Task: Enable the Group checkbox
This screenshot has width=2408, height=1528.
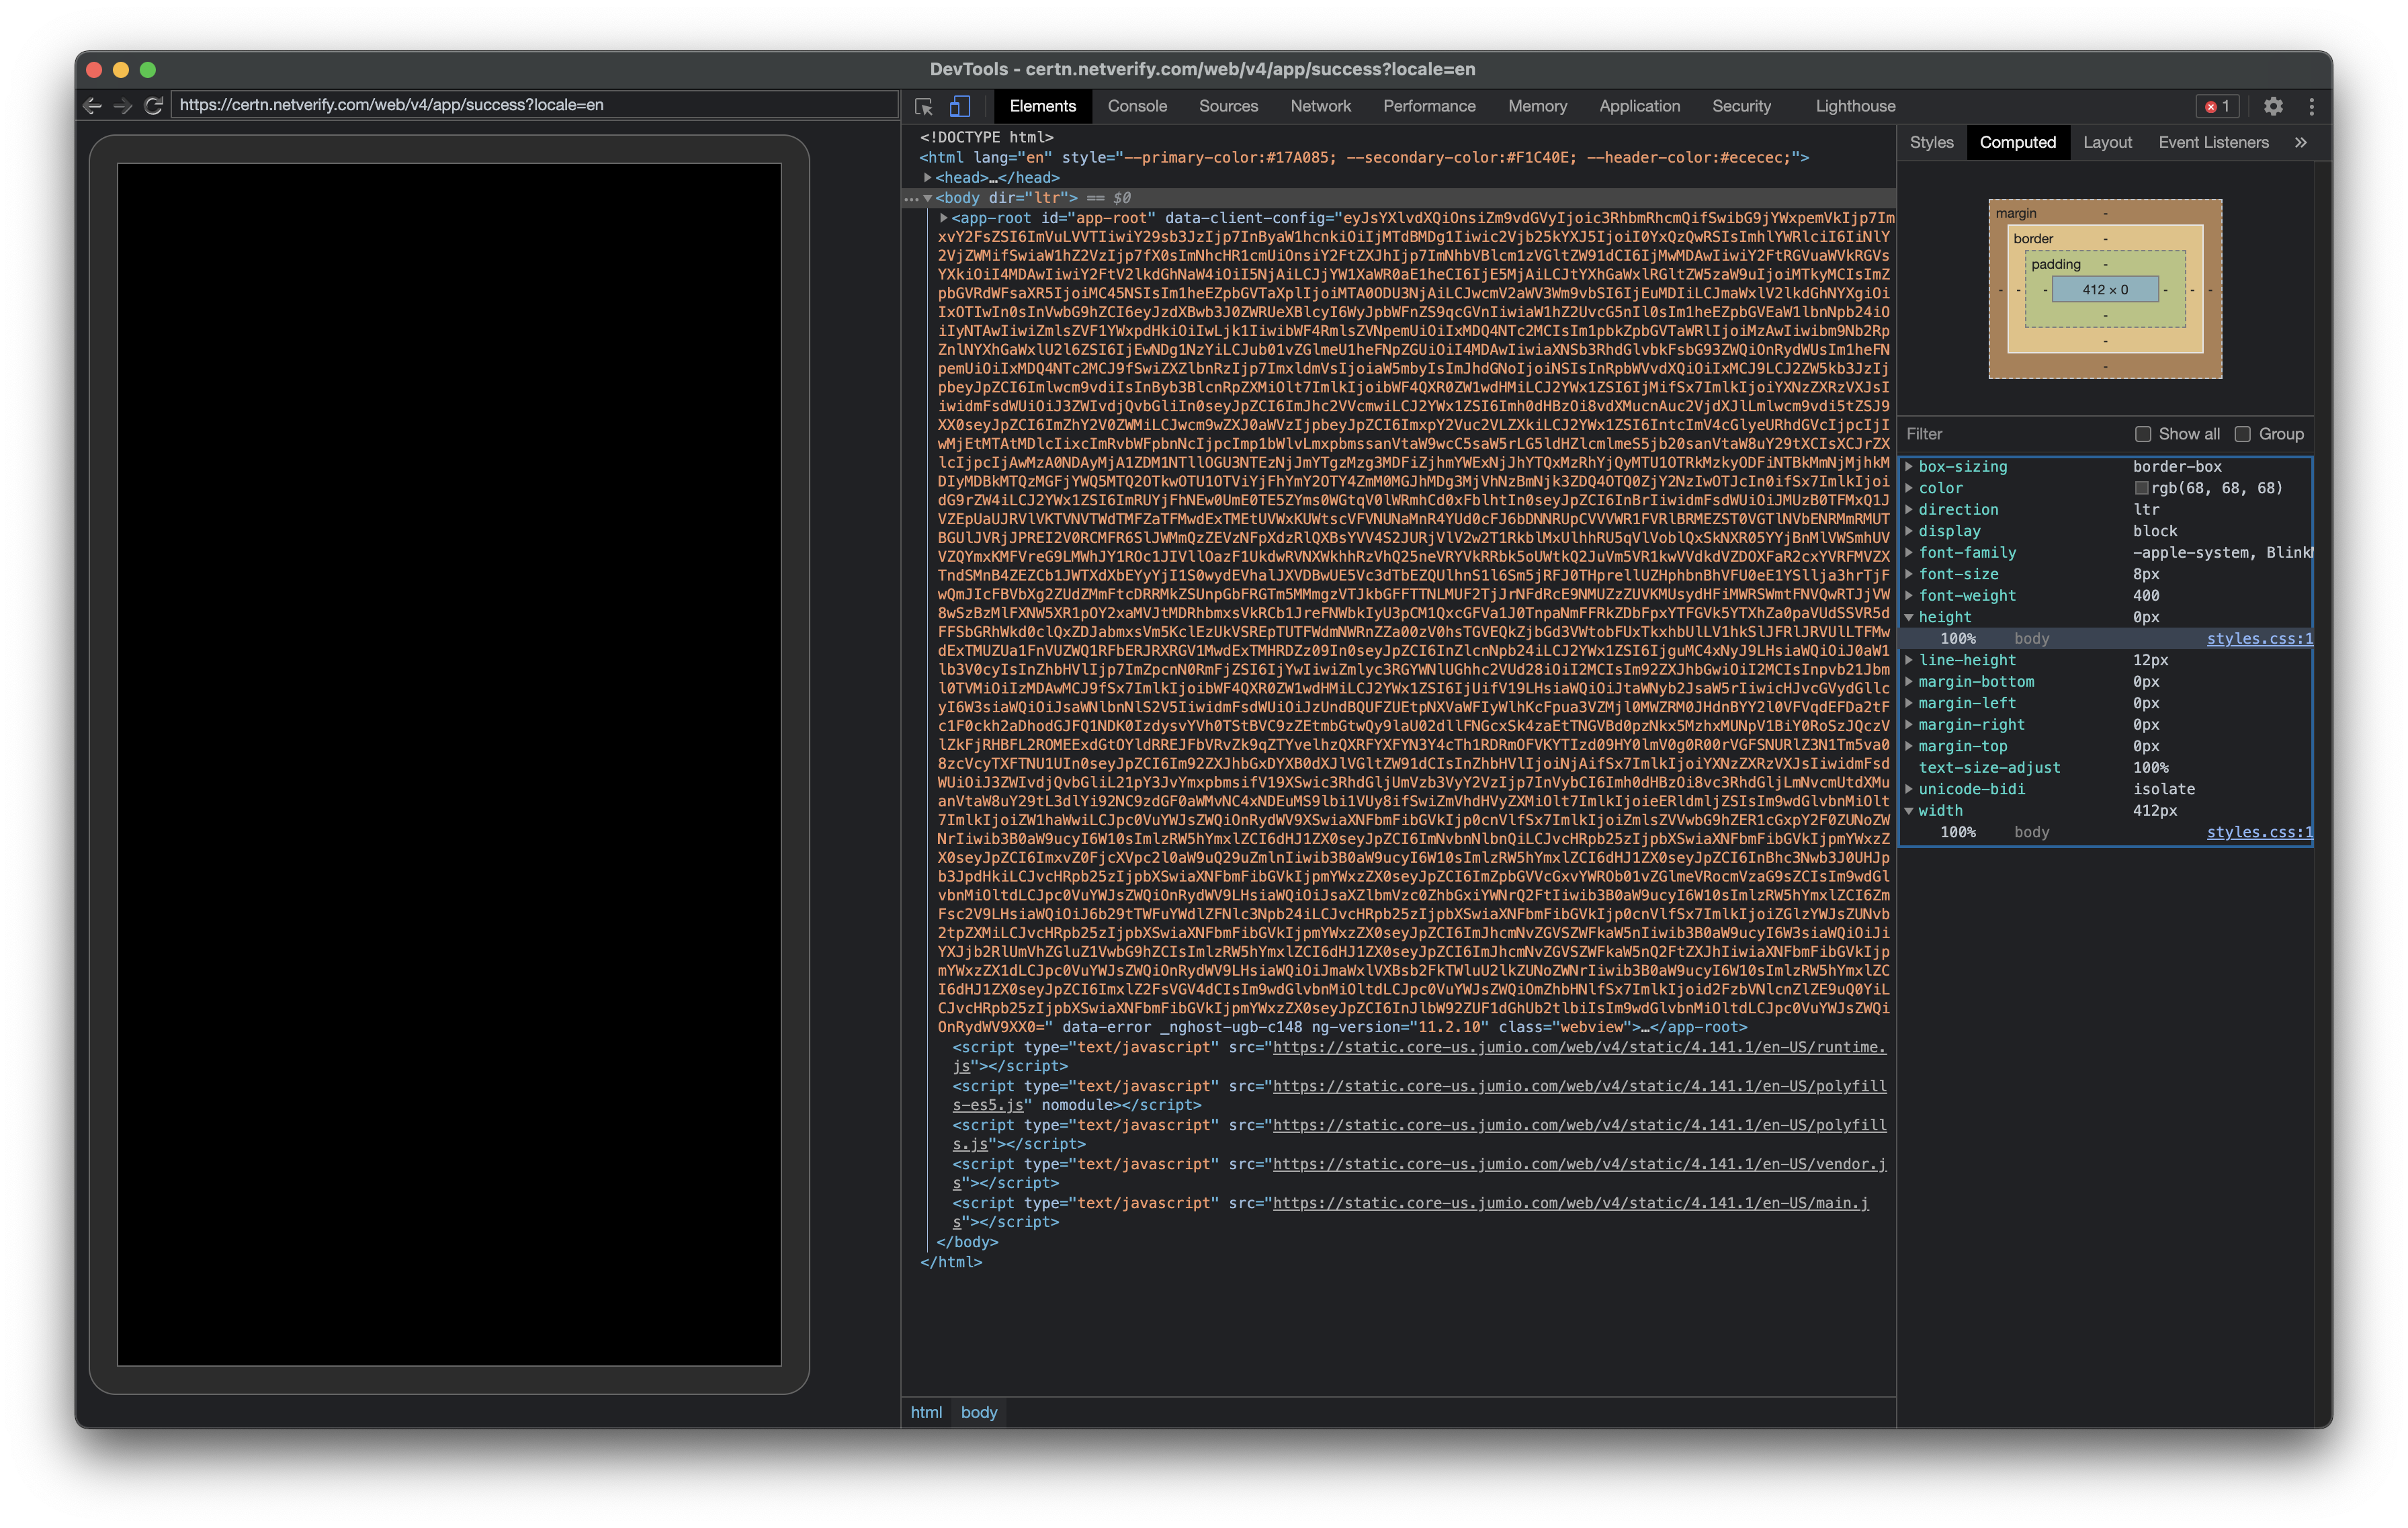Action: click(x=2243, y=434)
